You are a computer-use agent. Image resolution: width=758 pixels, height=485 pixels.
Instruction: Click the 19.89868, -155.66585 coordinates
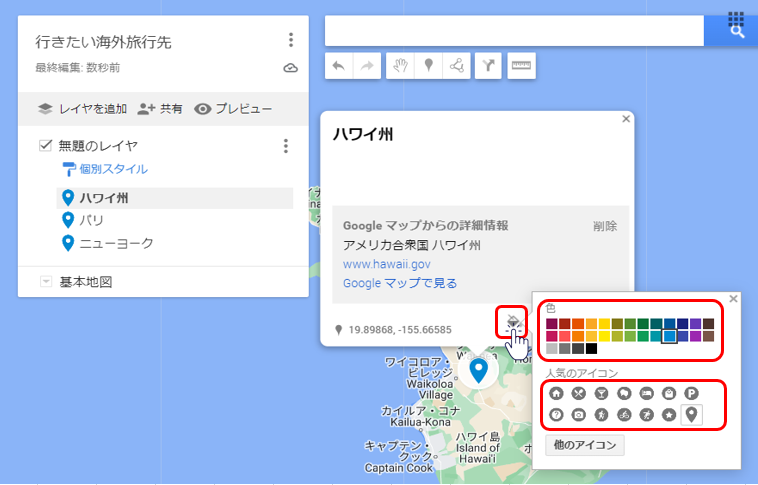[400, 330]
